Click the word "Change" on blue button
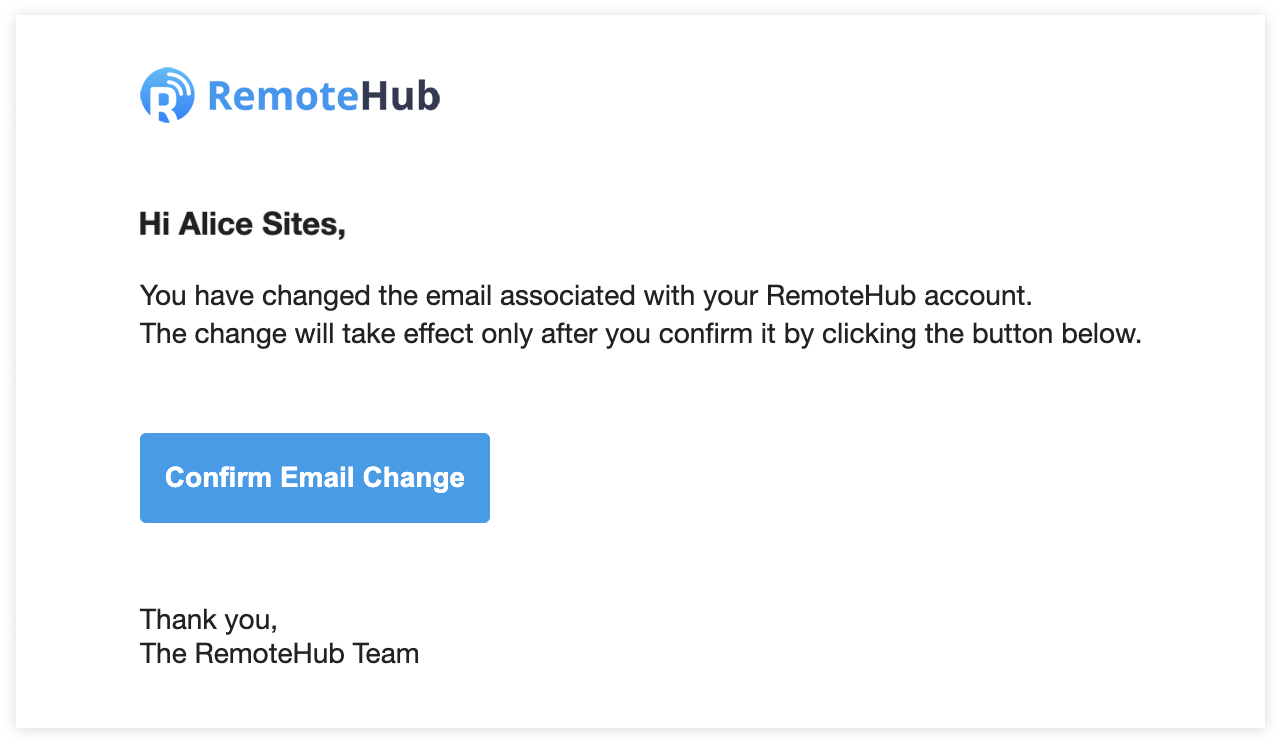Viewport: 1281px width, 745px height. [x=413, y=478]
